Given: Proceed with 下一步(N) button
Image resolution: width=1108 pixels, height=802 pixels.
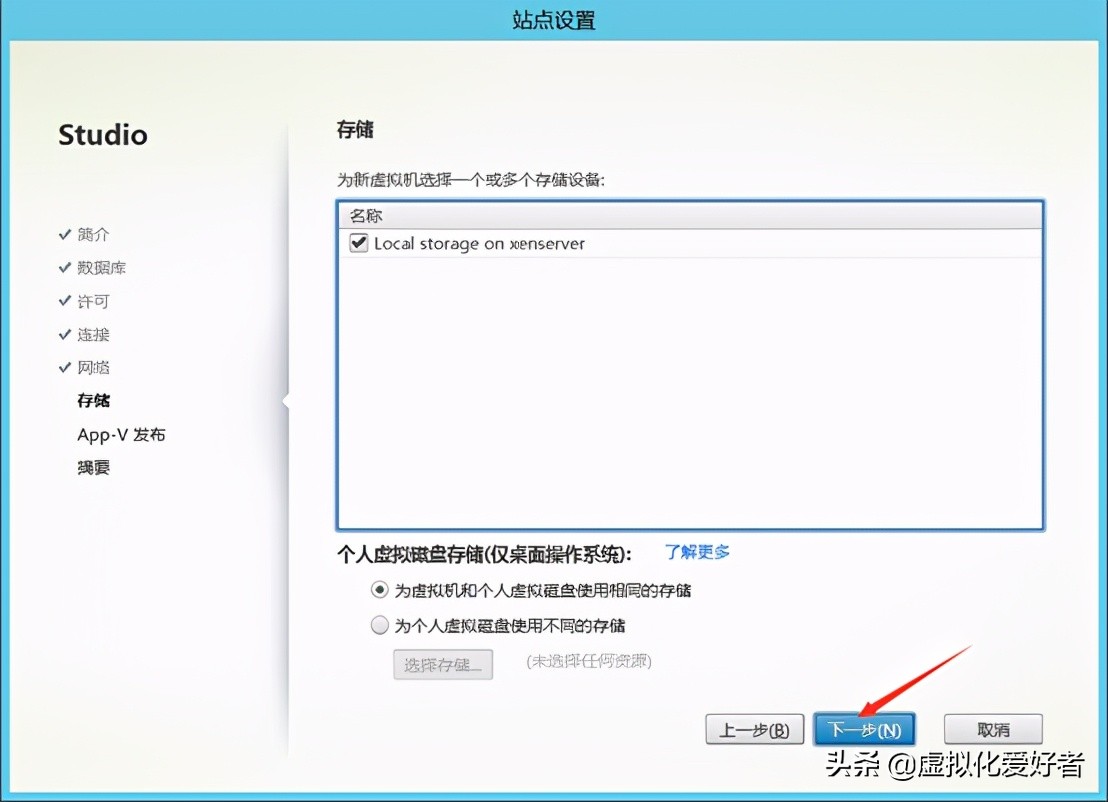Looking at the screenshot, I should (864, 730).
